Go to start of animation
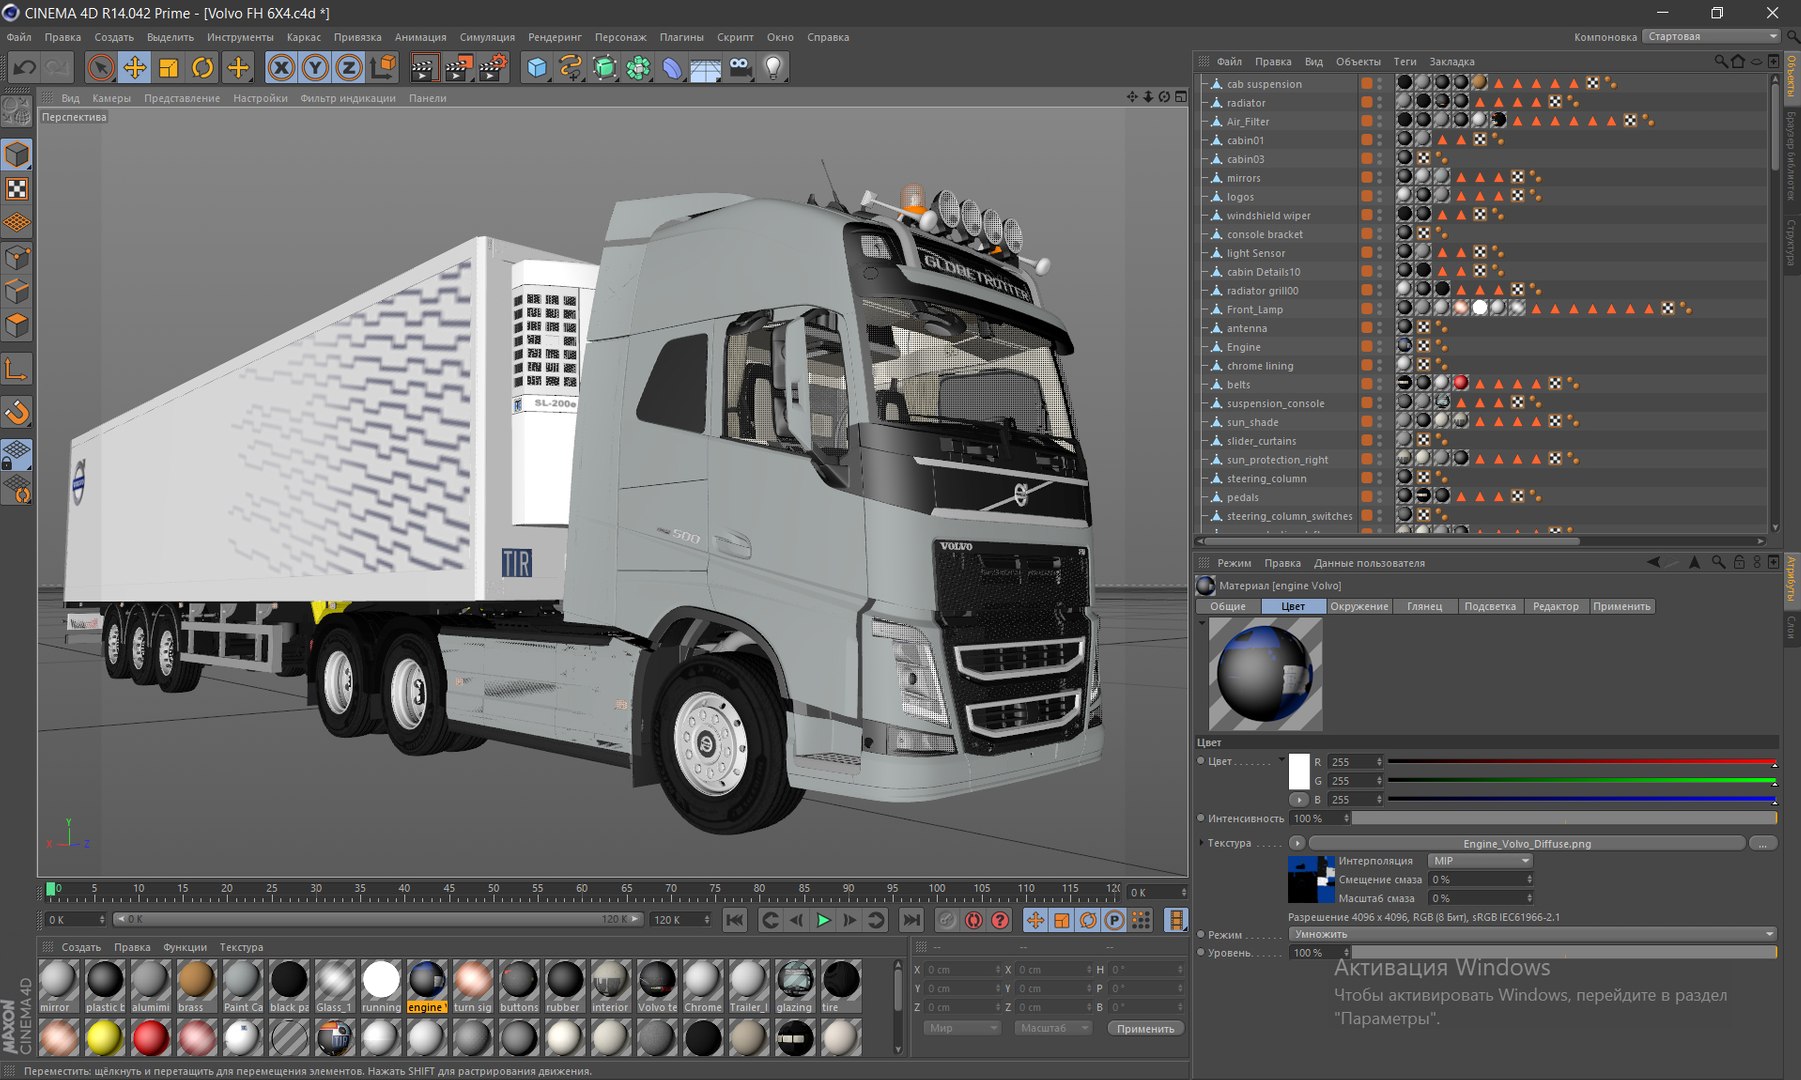Screen dimensions: 1801x1080 pos(735,920)
